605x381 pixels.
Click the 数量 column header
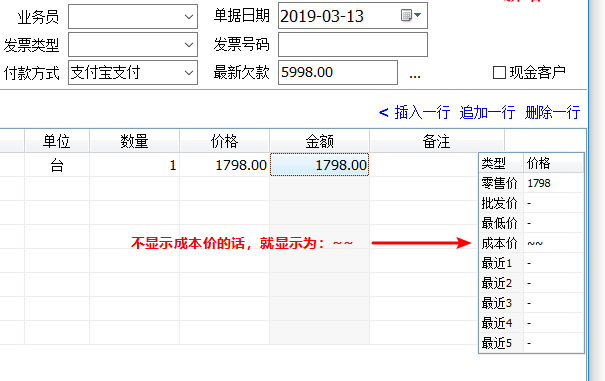pyautogui.click(x=134, y=141)
